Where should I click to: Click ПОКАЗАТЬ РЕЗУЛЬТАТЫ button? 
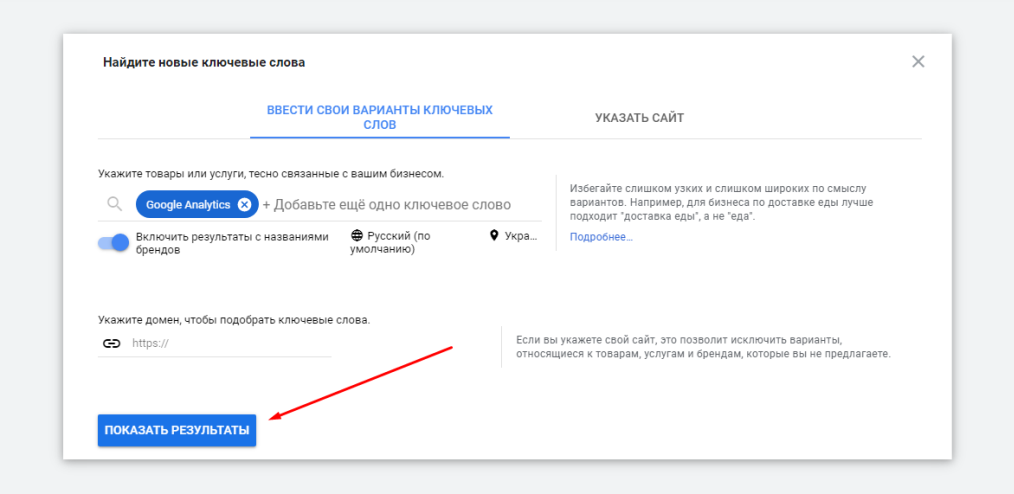coord(177,430)
